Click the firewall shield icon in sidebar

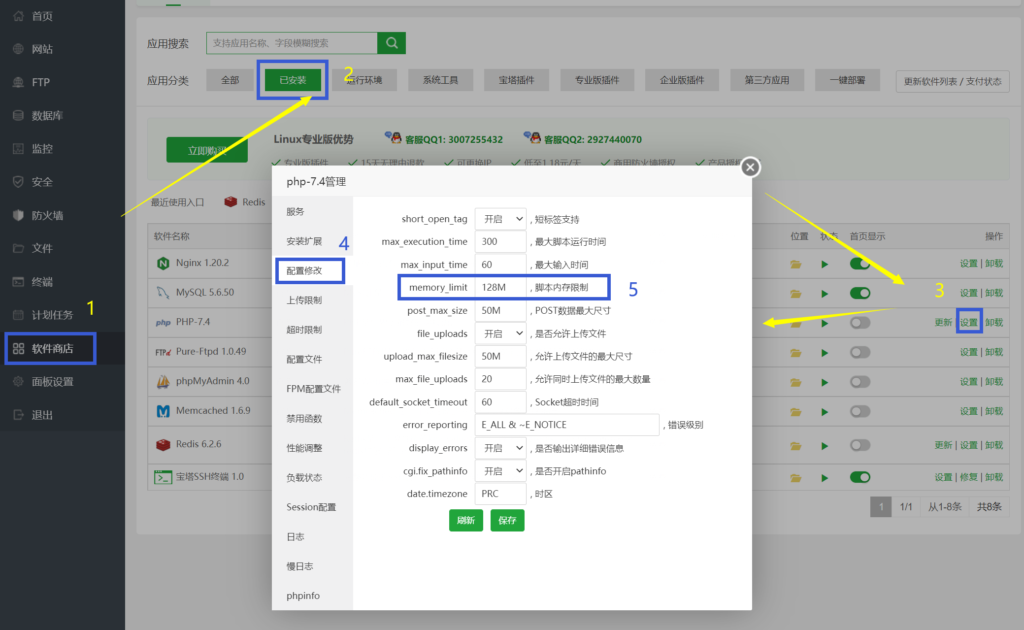pos(18,215)
